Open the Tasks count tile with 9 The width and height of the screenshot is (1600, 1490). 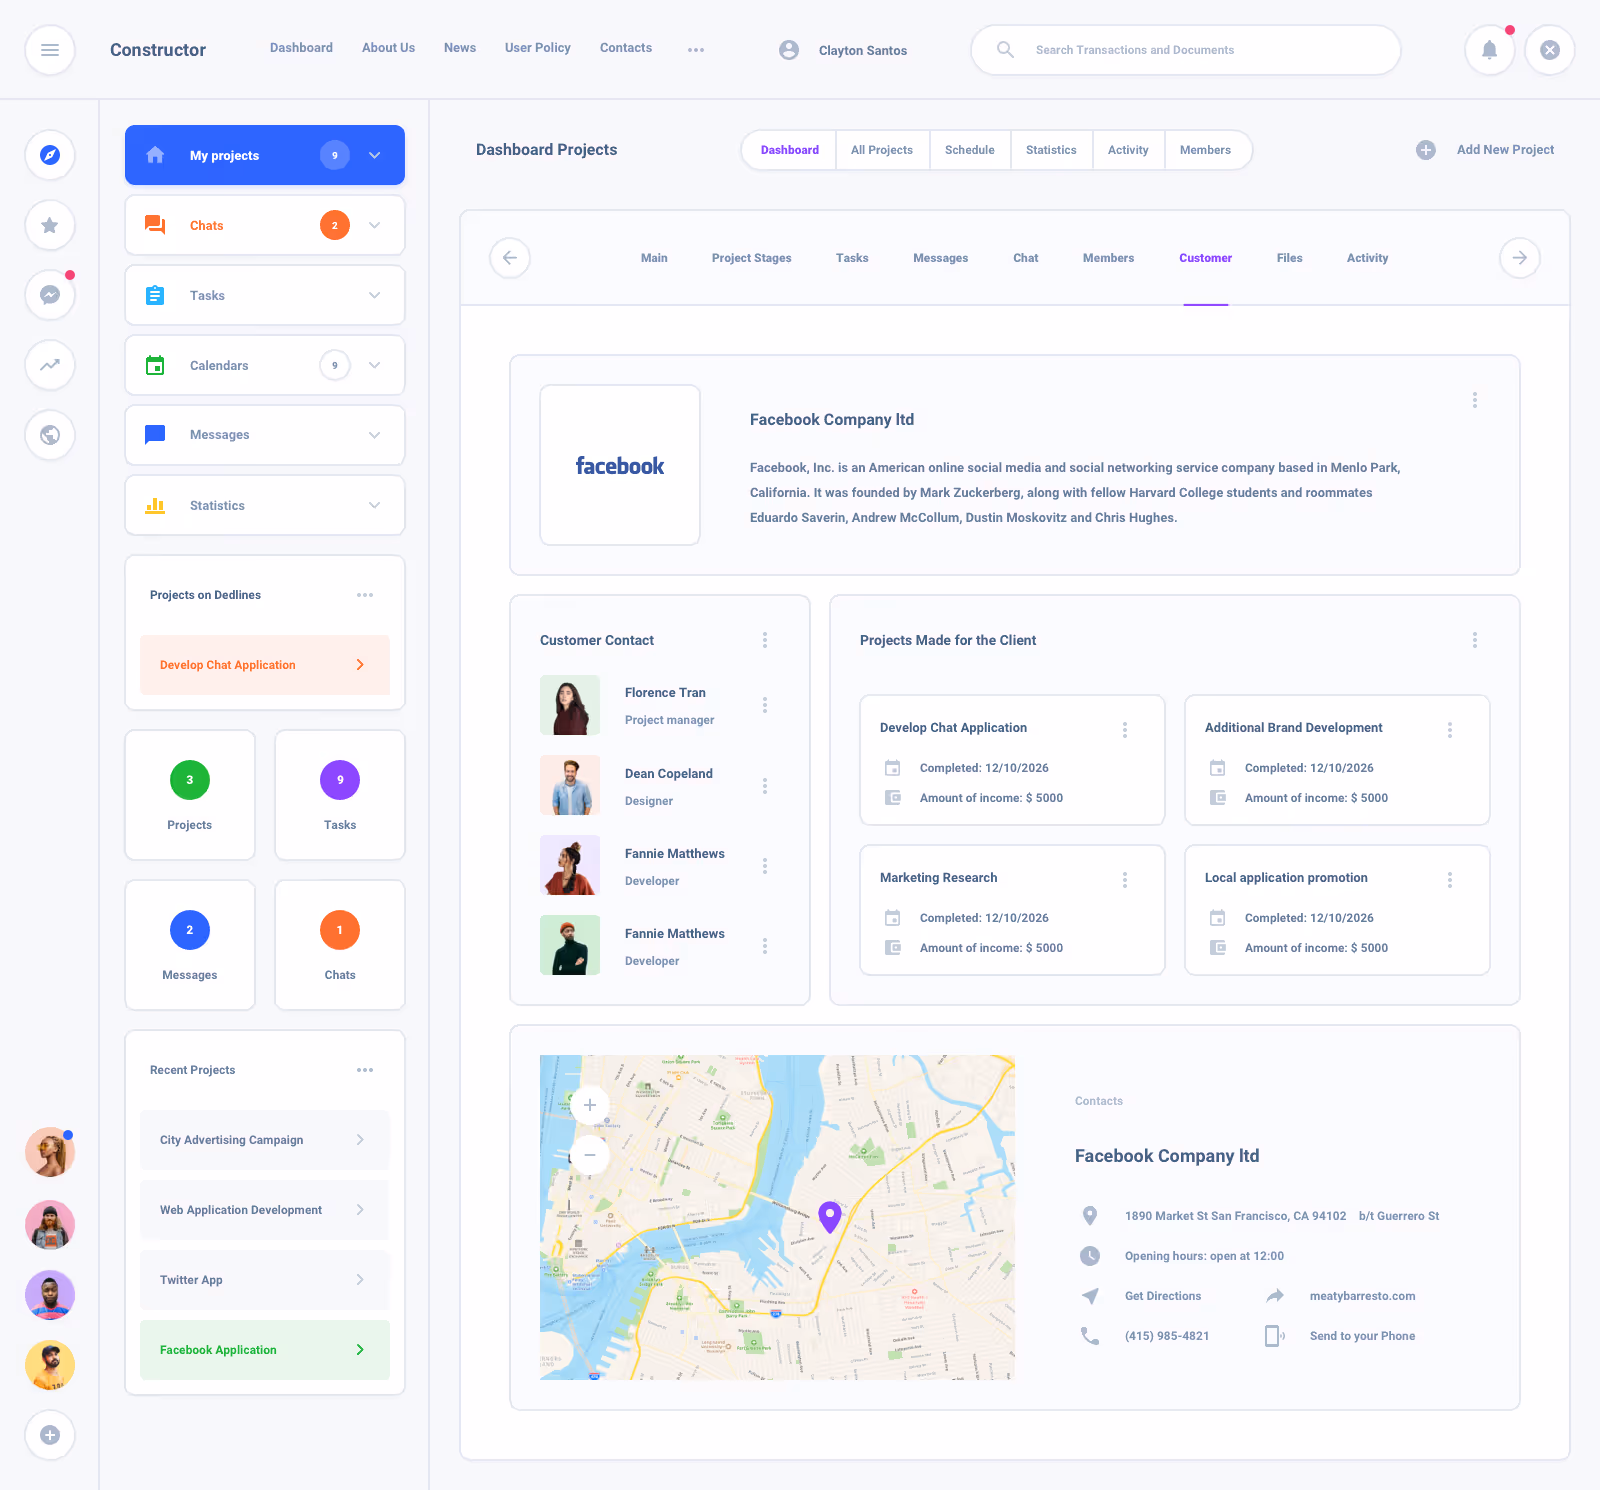tap(340, 795)
